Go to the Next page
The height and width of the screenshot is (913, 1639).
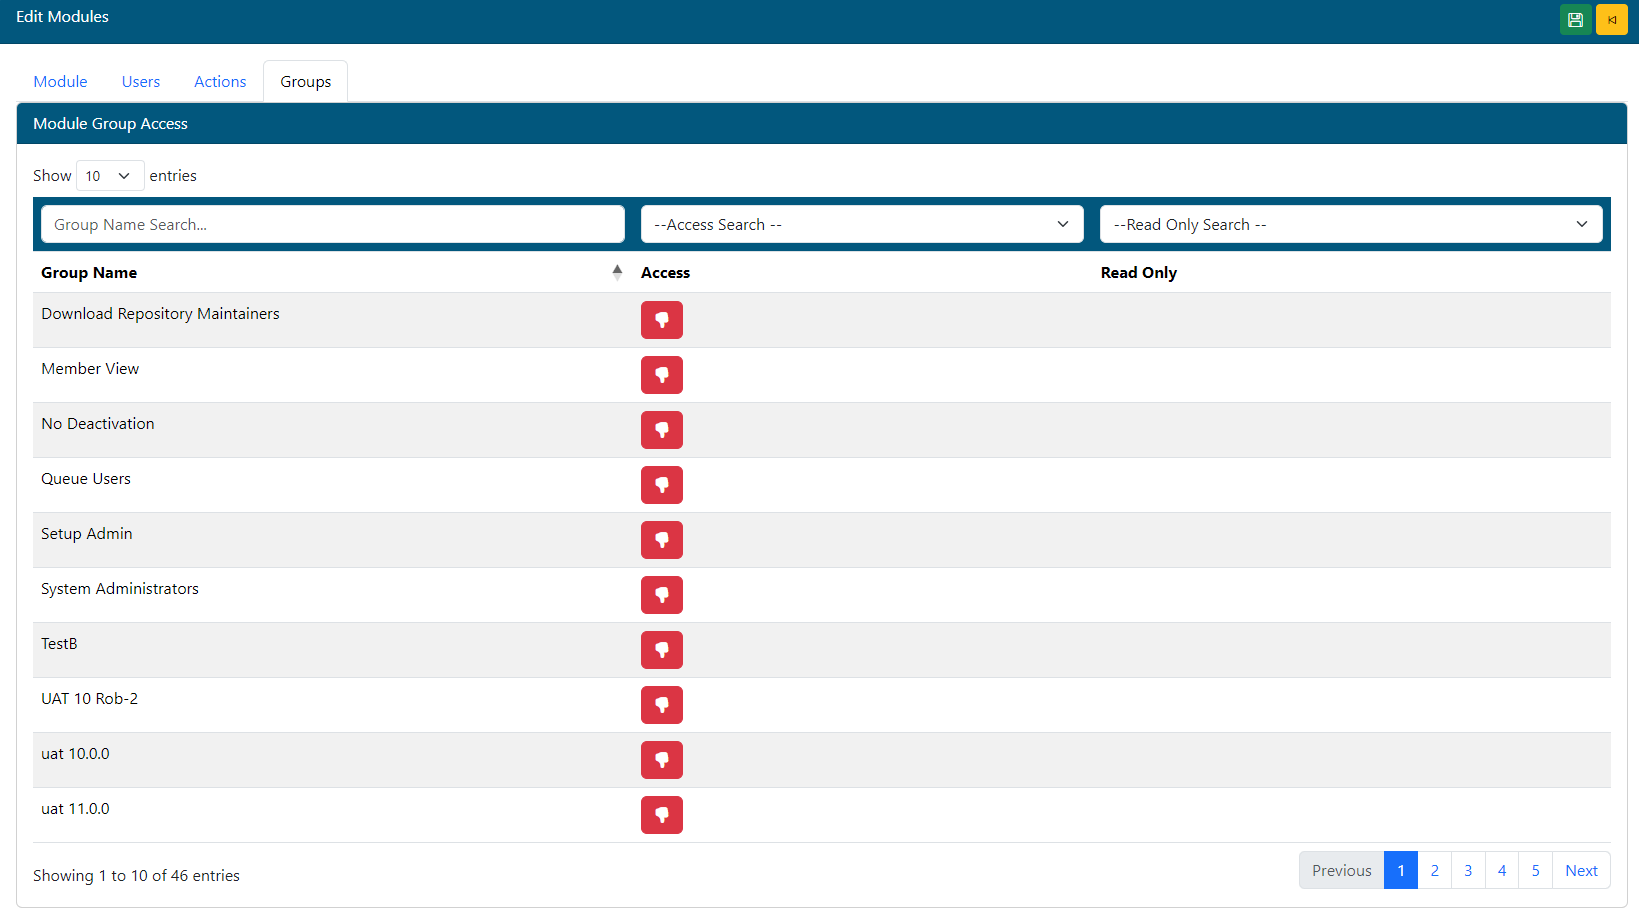[1580, 870]
